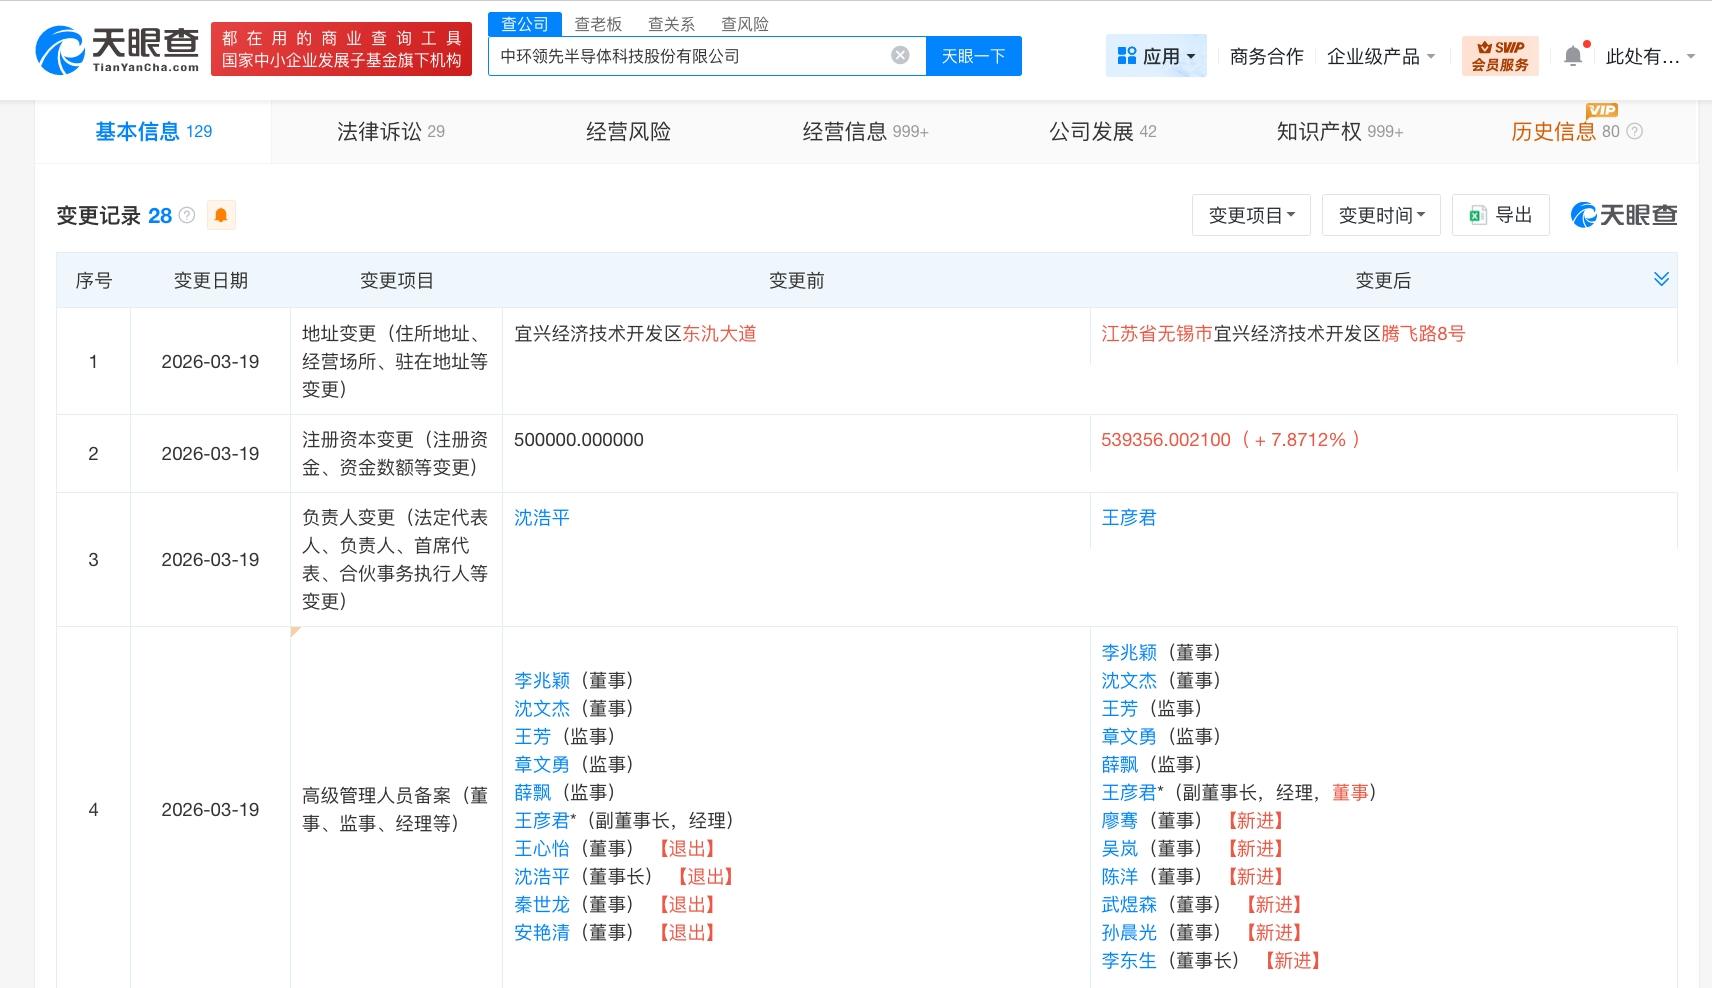Click the 变更日期 column header

(x=210, y=280)
